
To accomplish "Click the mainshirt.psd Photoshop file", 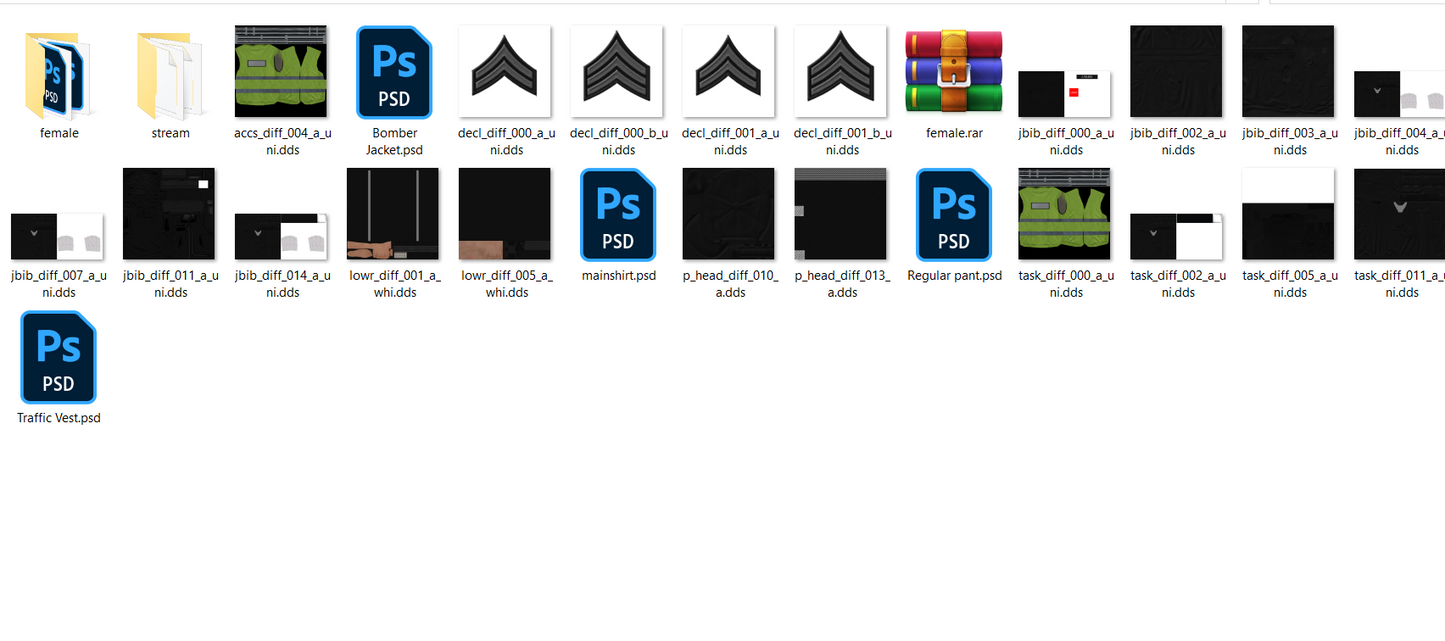I will pyautogui.click(x=618, y=215).
